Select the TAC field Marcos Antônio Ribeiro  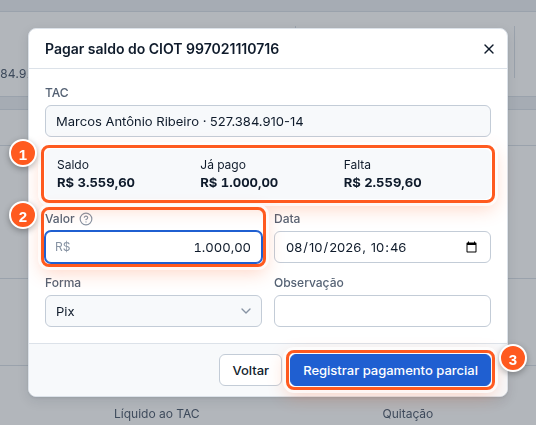[x=268, y=121]
